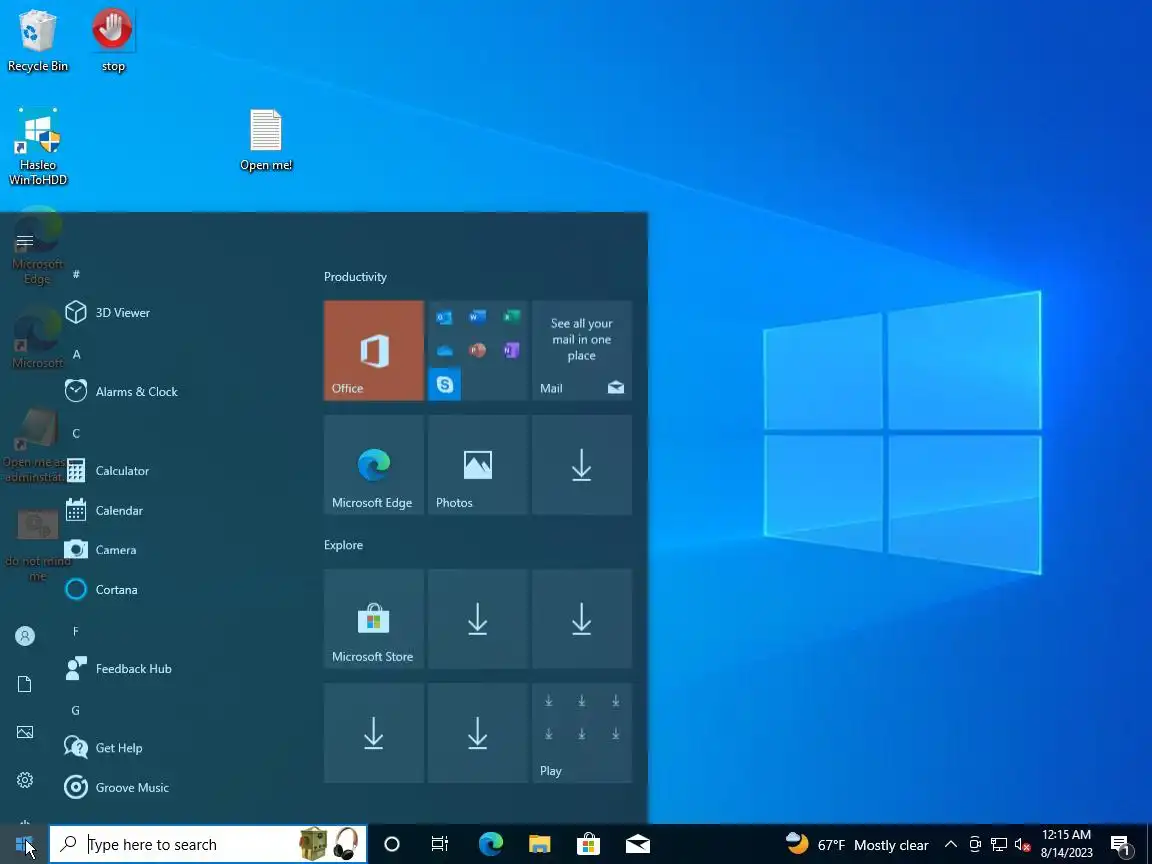This screenshot has width=1152, height=864.
Task: Click the letter A section header
Action: [x=76, y=354]
